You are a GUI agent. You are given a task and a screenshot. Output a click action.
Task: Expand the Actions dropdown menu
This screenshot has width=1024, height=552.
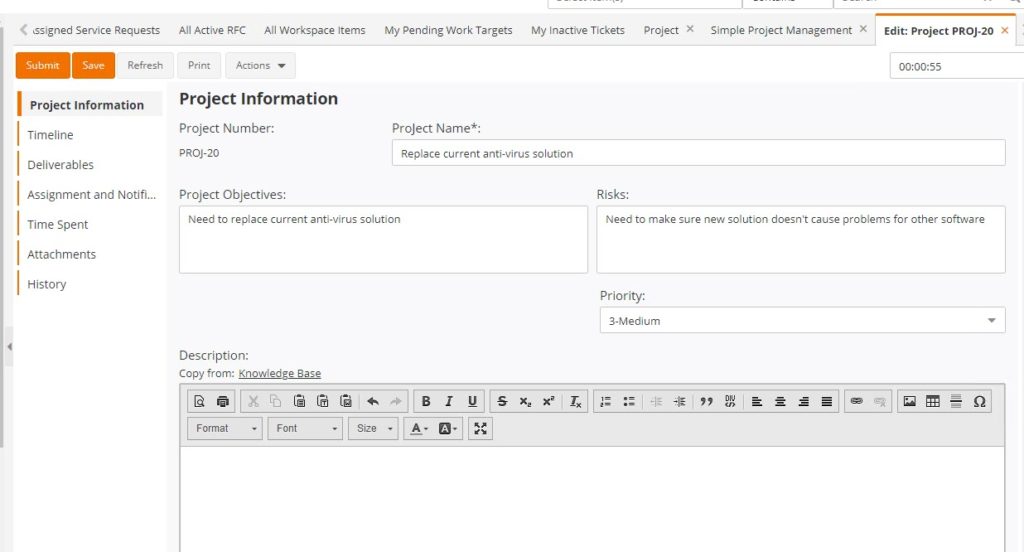pos(260,65)
